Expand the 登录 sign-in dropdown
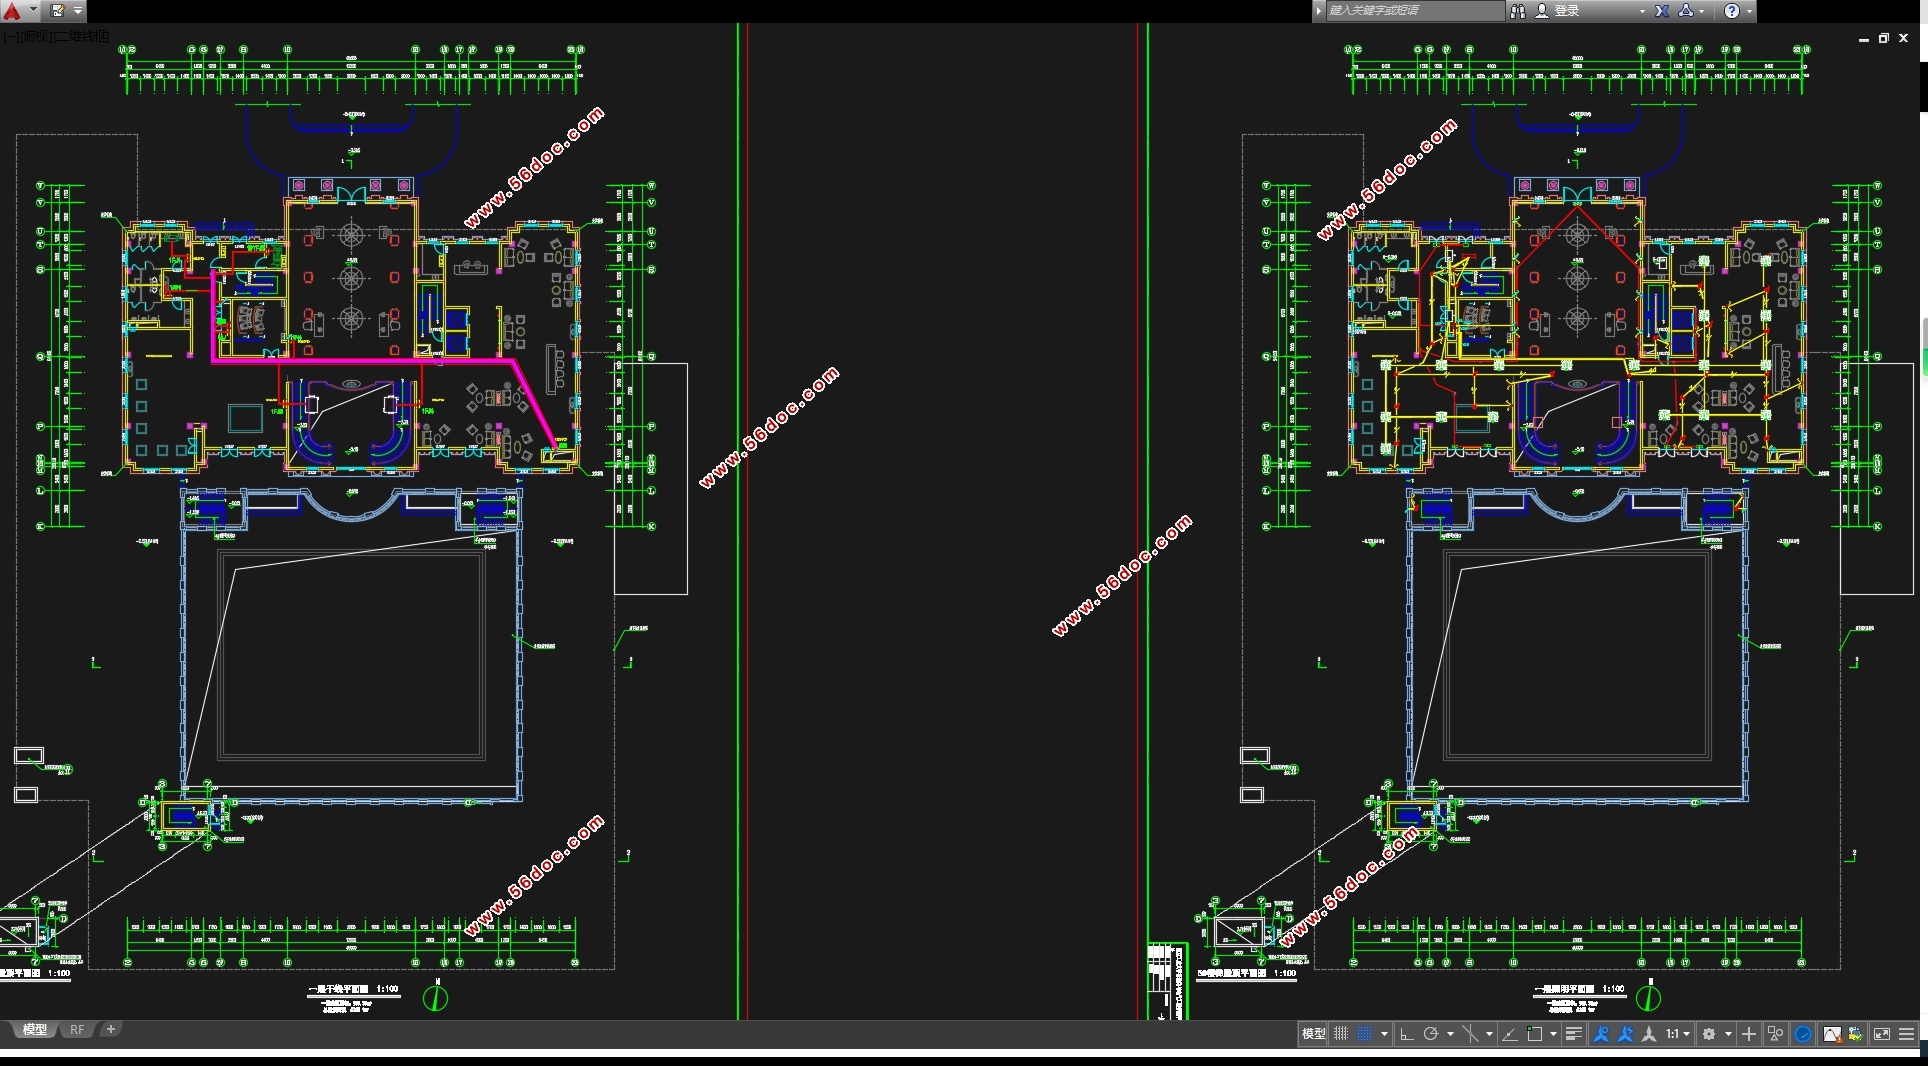 coord(1642,11)
